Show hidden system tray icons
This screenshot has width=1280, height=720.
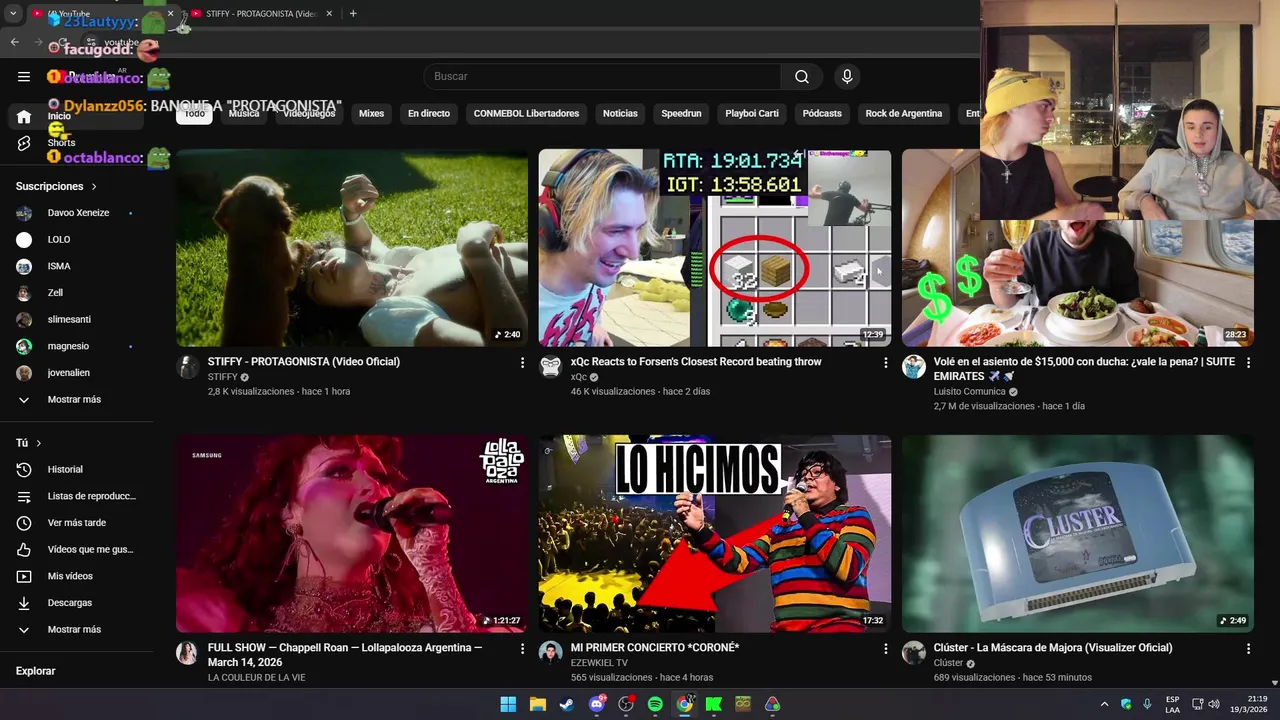click(x=1104, y=704)
